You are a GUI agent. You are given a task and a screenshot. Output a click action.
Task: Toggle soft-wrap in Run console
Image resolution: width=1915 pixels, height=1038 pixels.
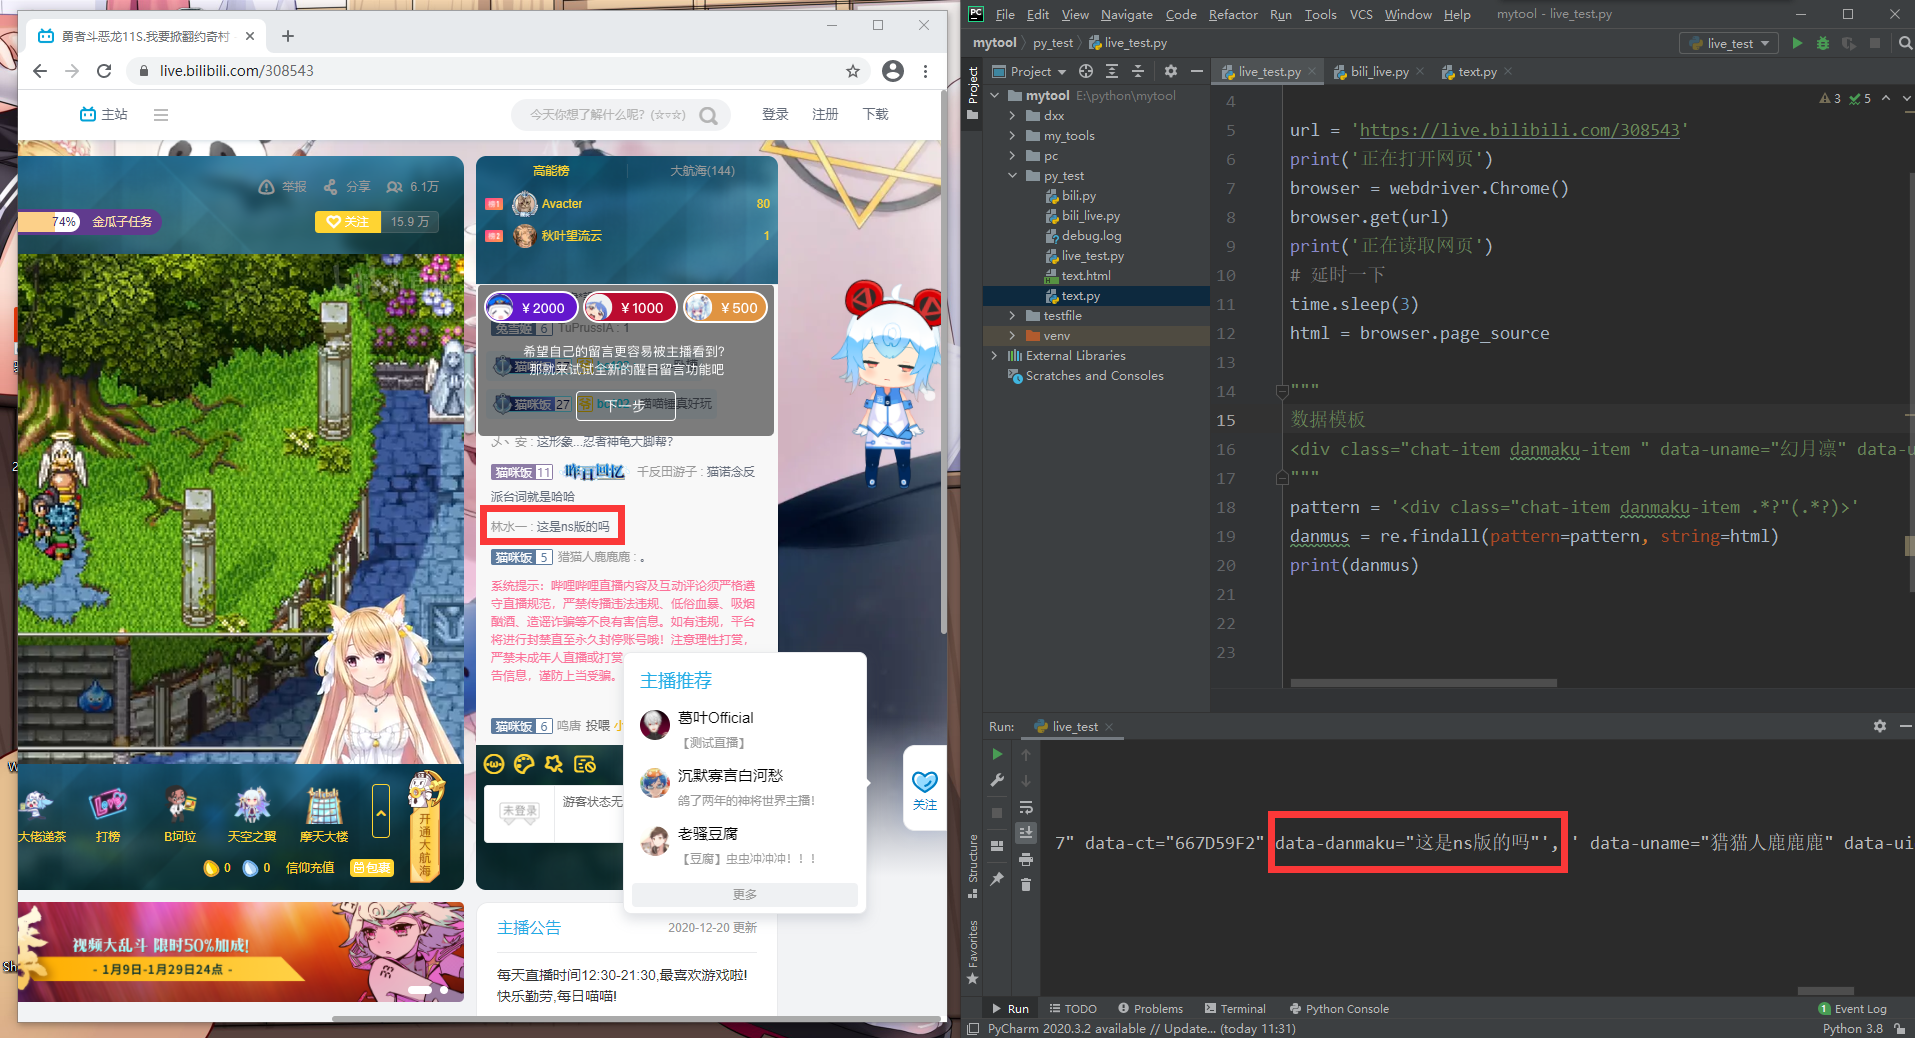pos(1026,807)
